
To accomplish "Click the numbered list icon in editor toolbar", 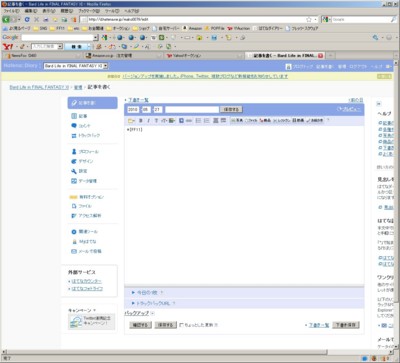I will (x=207, y=120).
